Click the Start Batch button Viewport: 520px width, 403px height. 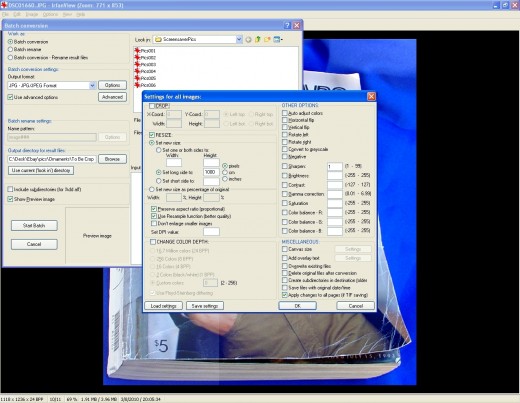coord(34,226)
